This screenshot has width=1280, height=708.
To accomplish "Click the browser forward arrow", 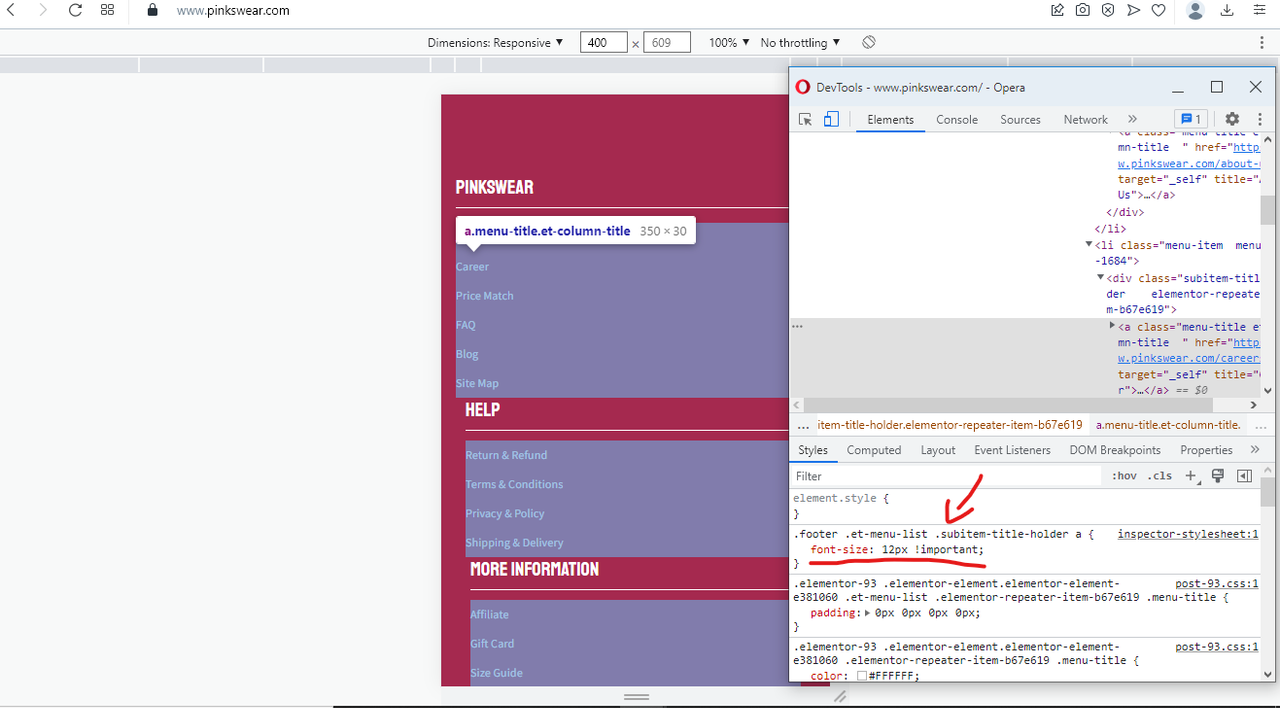I will pyautogui.click(x=42, y=10).
